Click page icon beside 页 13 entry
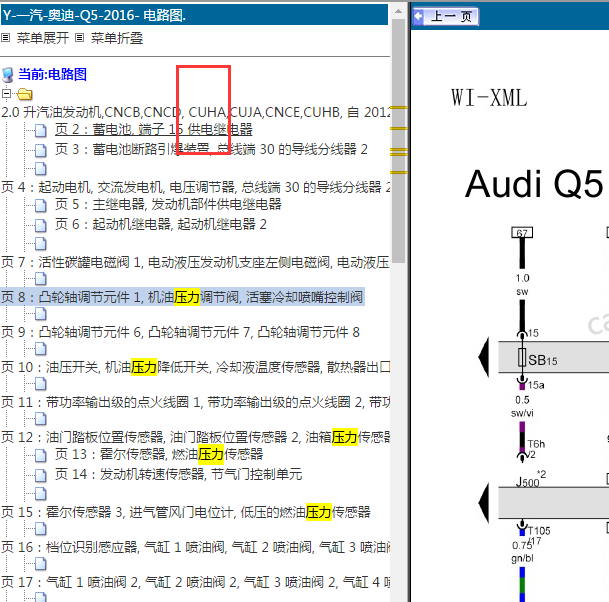 (41, 455)
